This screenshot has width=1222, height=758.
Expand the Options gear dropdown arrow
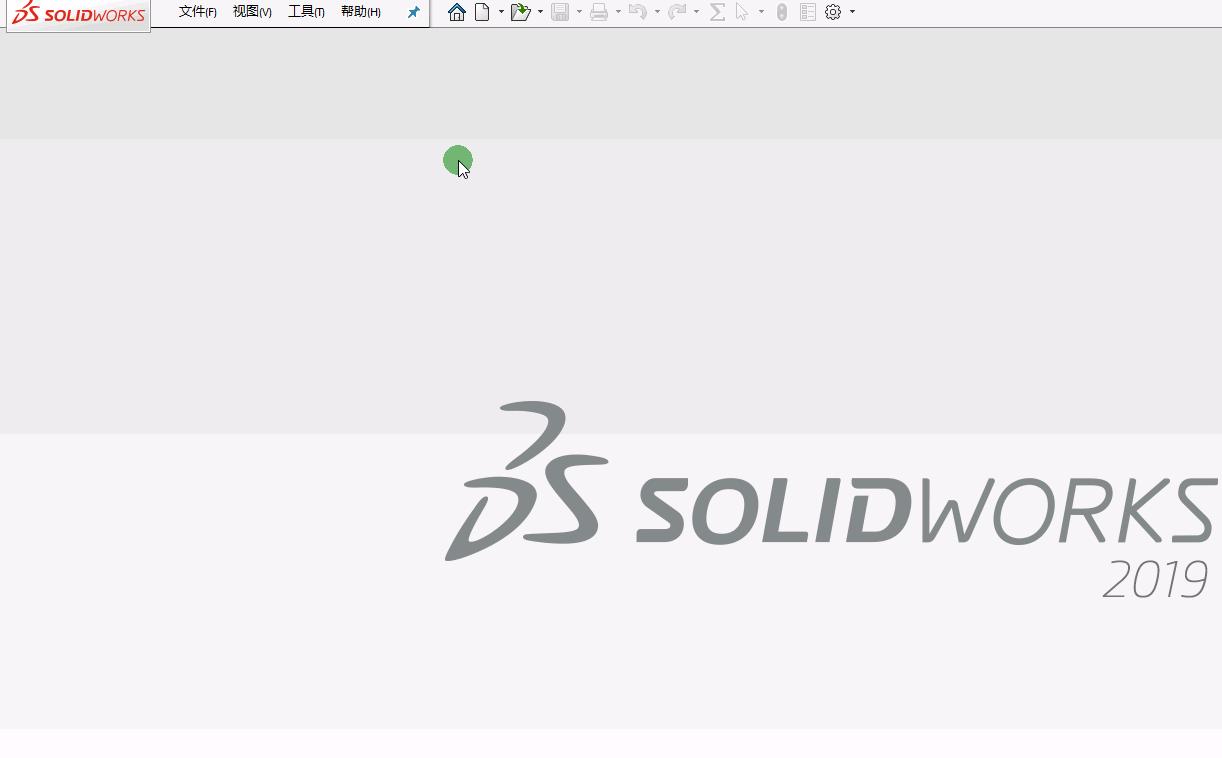point(852,12)
